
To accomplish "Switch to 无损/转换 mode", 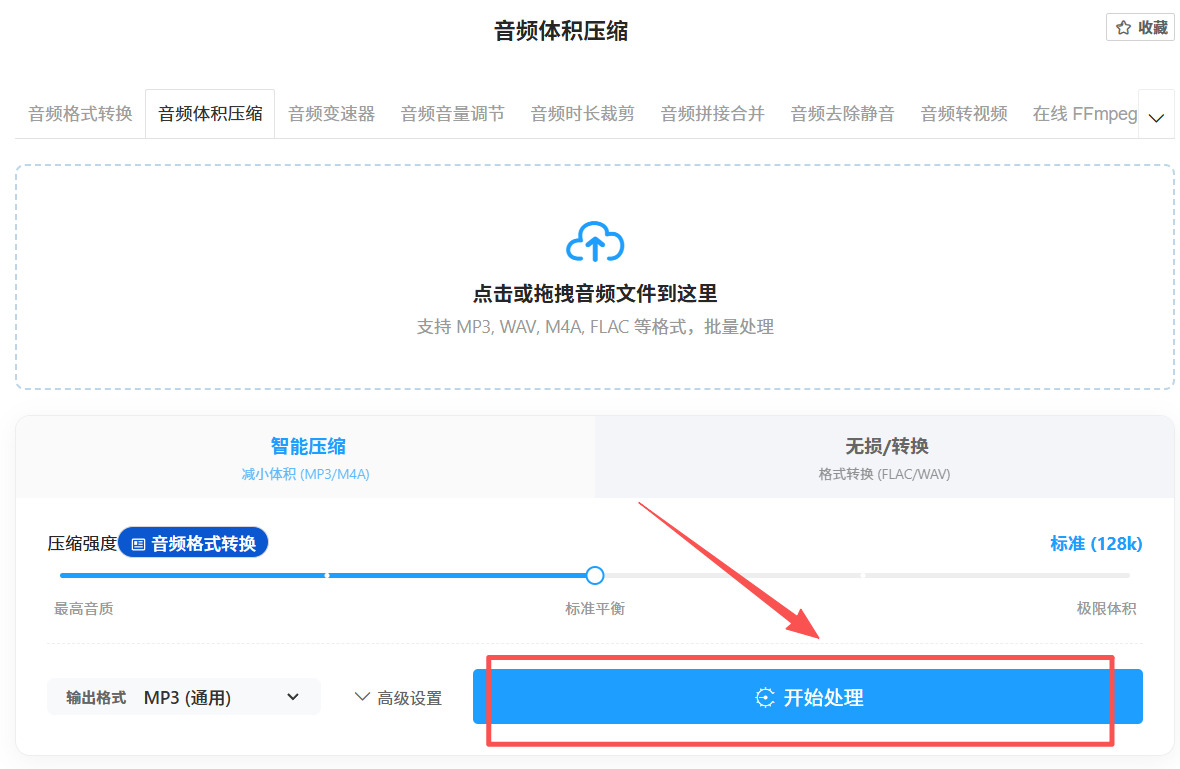I will coord(885,457).
